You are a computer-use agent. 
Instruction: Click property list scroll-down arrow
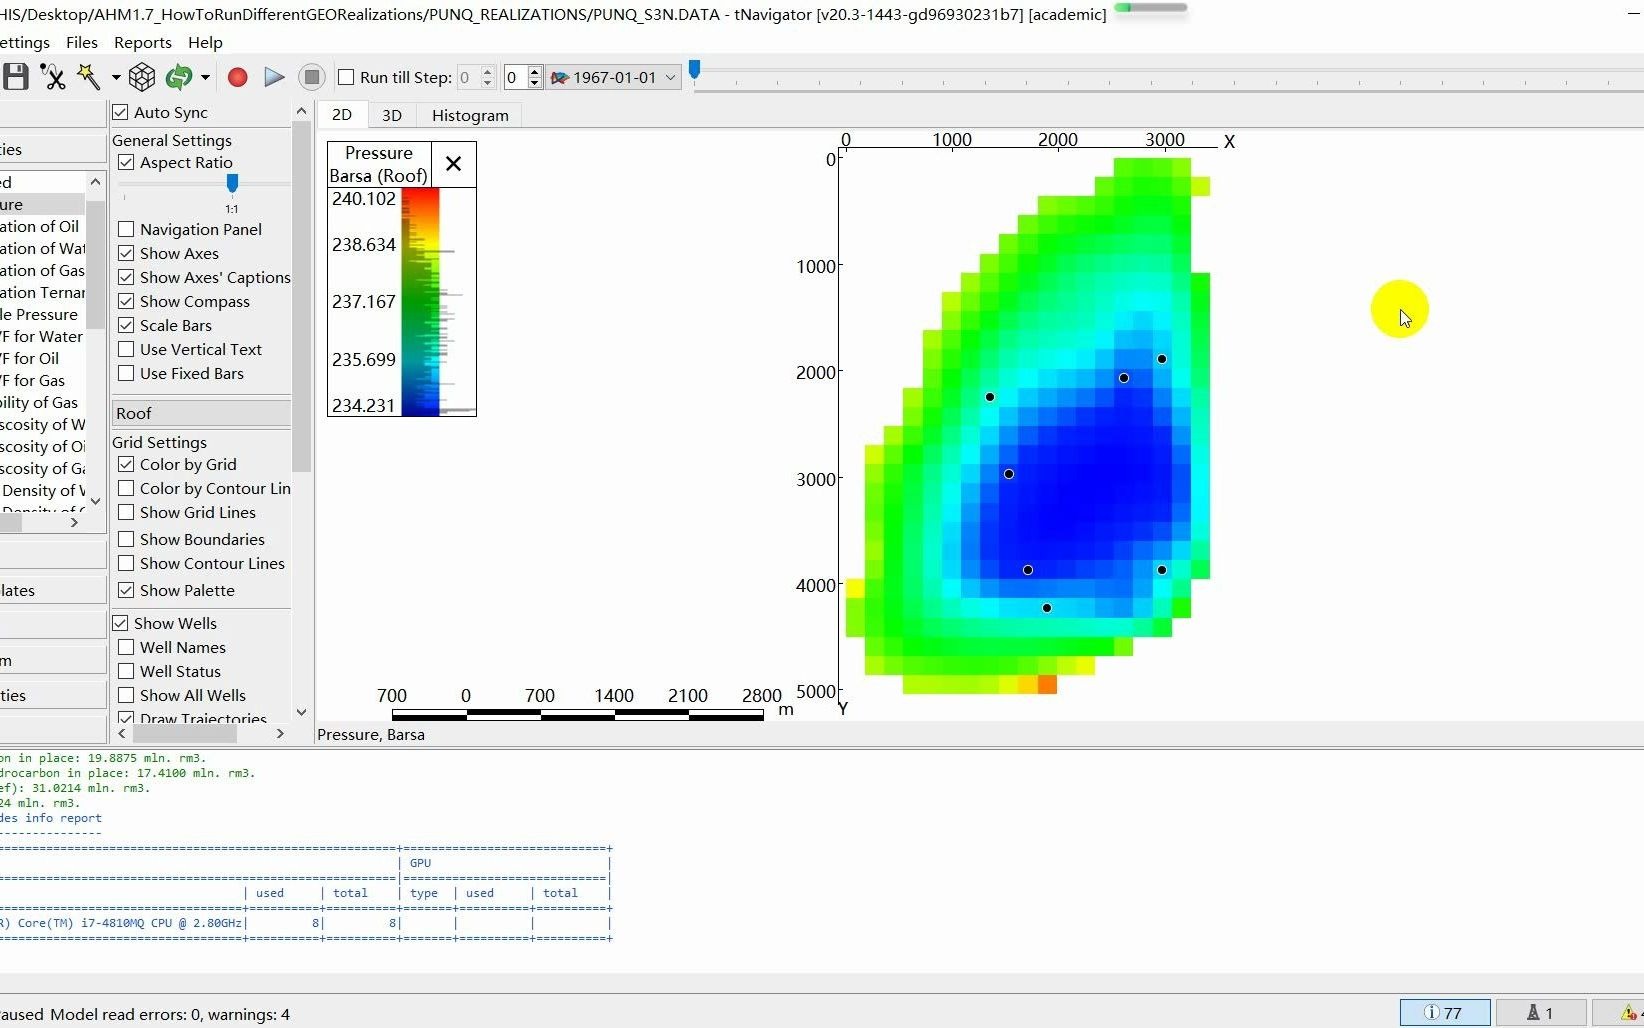click(x=95, y=500)
